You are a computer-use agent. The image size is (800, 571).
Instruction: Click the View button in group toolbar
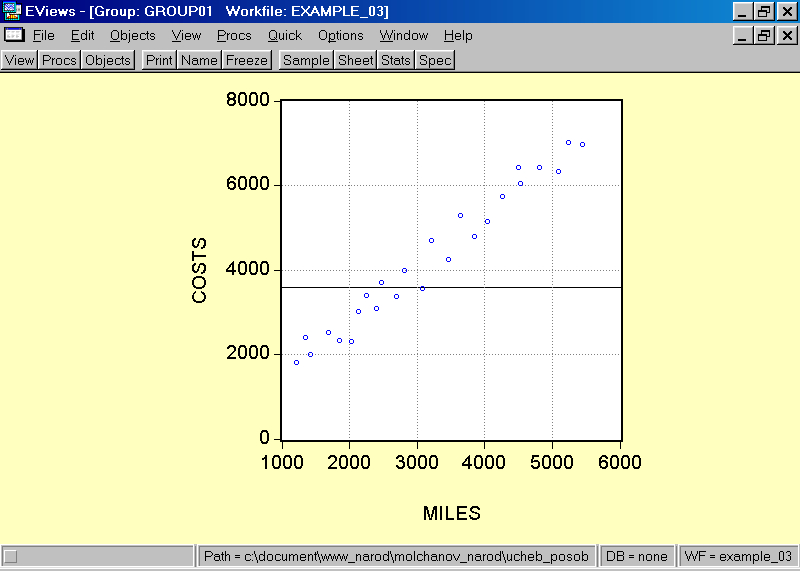[19, 60]
